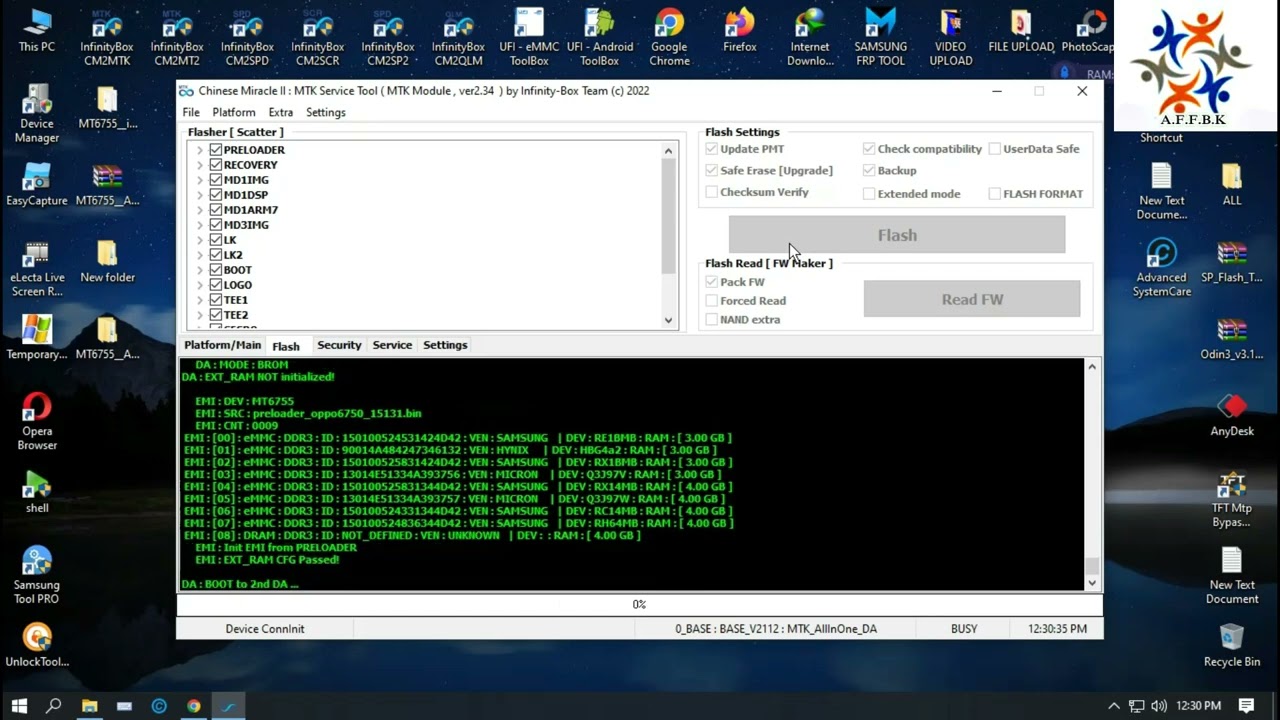Launch InfinityBox CM2SP2 shortcut
This screenshot has width=1280, height=720.
pos(388,38)
